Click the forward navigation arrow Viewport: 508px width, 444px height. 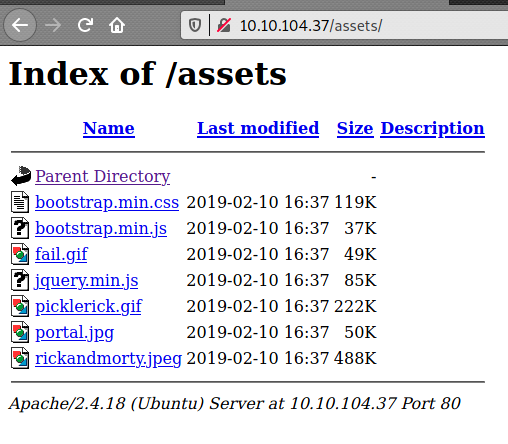[53, 25]
